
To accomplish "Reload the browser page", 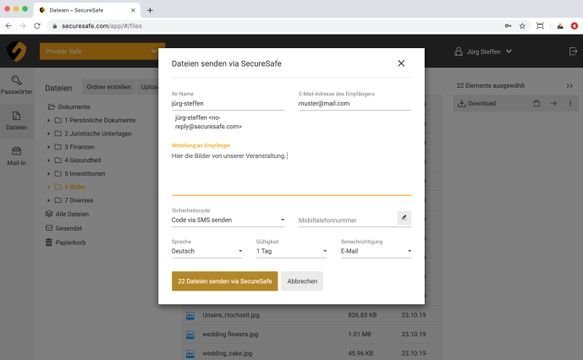I will coord(37,26).
